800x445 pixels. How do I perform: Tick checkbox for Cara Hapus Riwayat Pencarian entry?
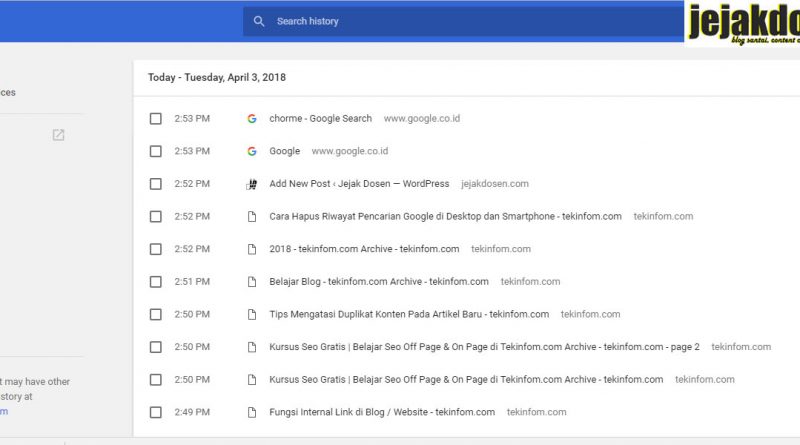(156, 217)
